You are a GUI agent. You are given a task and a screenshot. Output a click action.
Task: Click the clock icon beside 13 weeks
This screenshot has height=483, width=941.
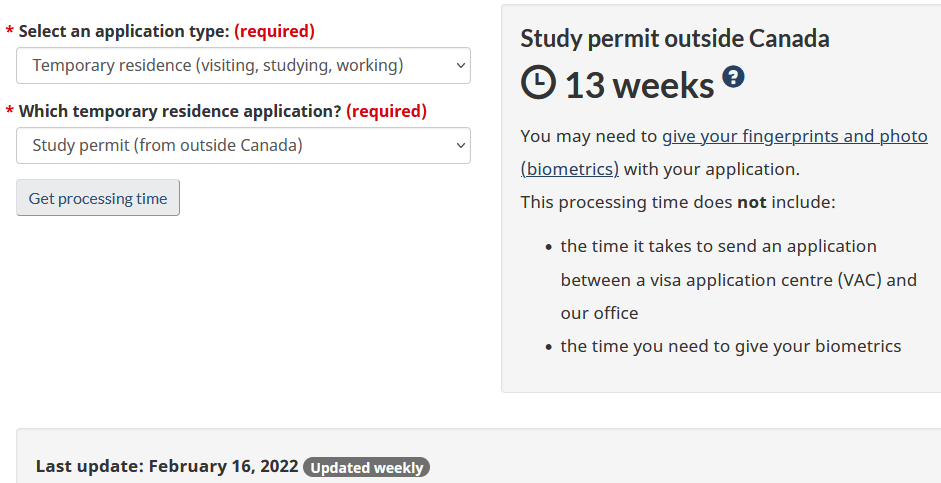(538, 83)
